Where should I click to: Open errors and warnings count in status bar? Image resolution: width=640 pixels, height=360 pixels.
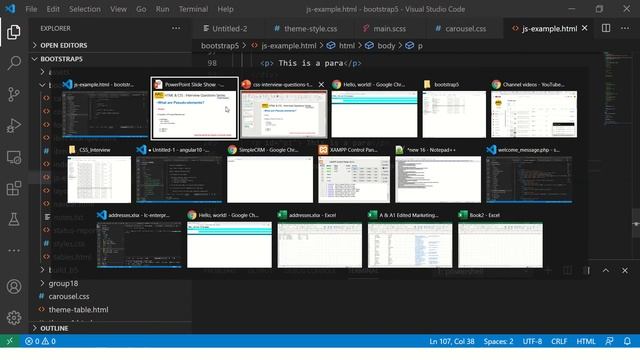40,341
